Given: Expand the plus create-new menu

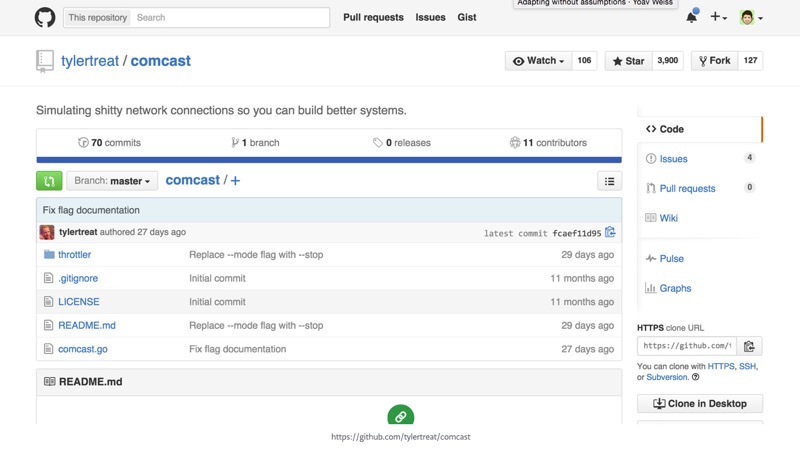Looking at the screenshot, I should [718, 17].
